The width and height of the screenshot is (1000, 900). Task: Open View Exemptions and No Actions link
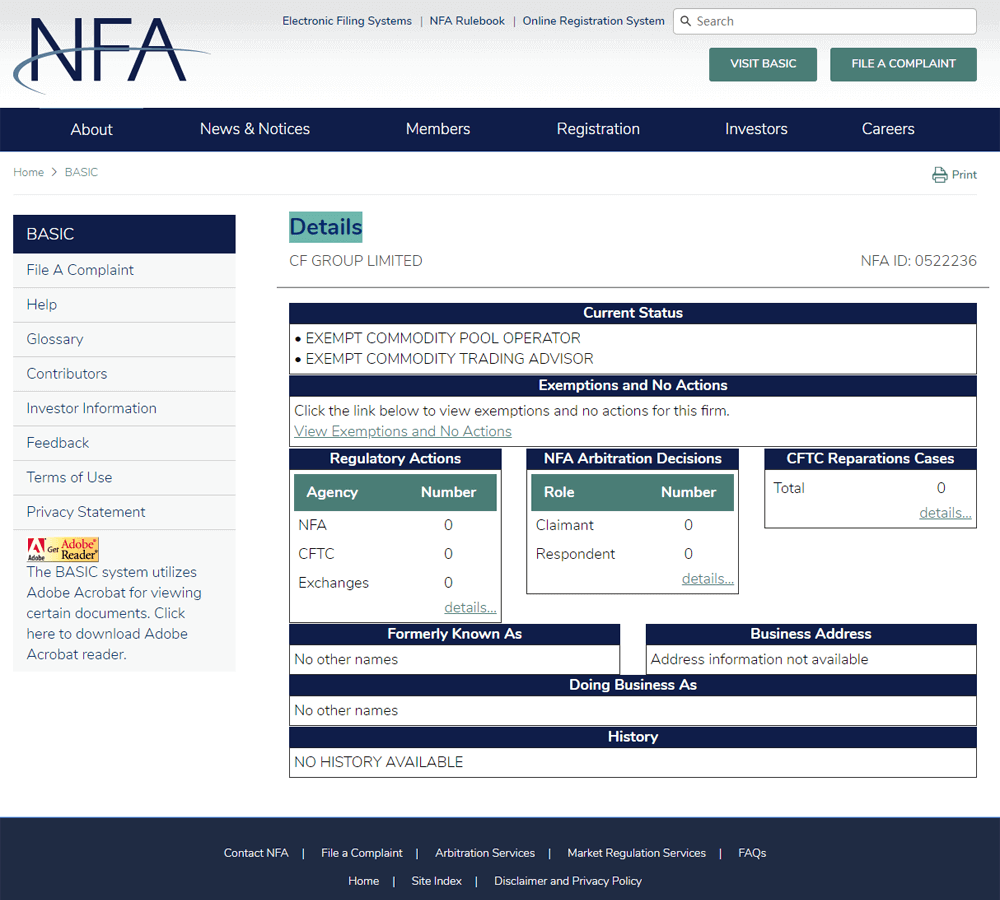(x=402, y=431)
